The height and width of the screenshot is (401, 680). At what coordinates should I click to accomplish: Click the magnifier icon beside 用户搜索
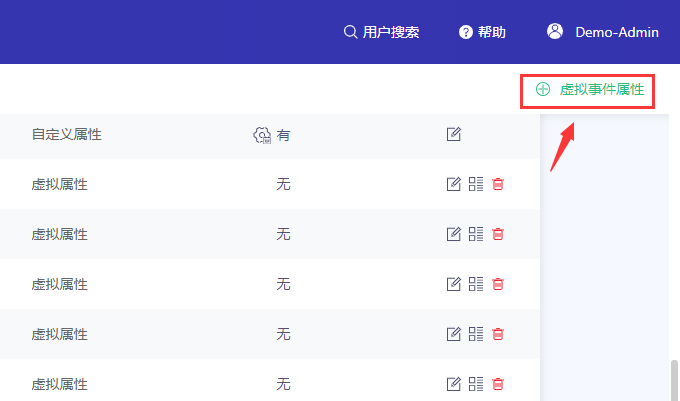350,32
